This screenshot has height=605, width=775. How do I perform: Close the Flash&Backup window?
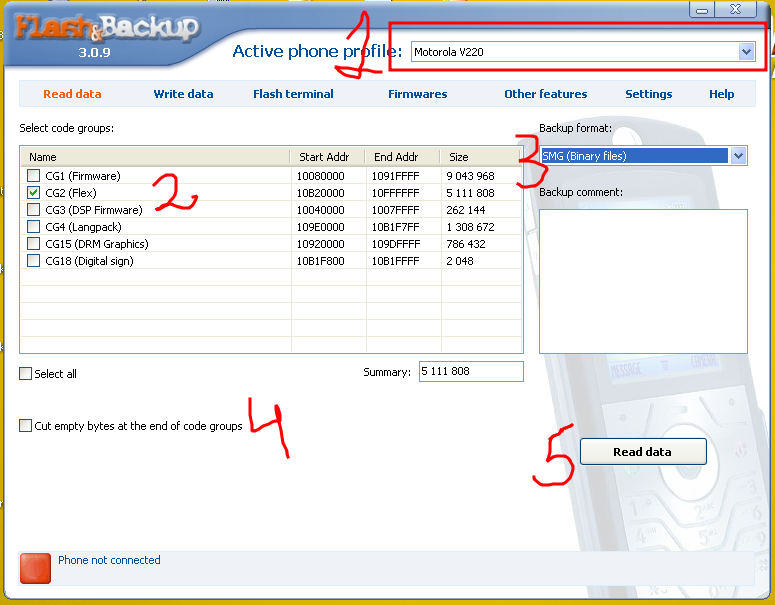[735, 9]
